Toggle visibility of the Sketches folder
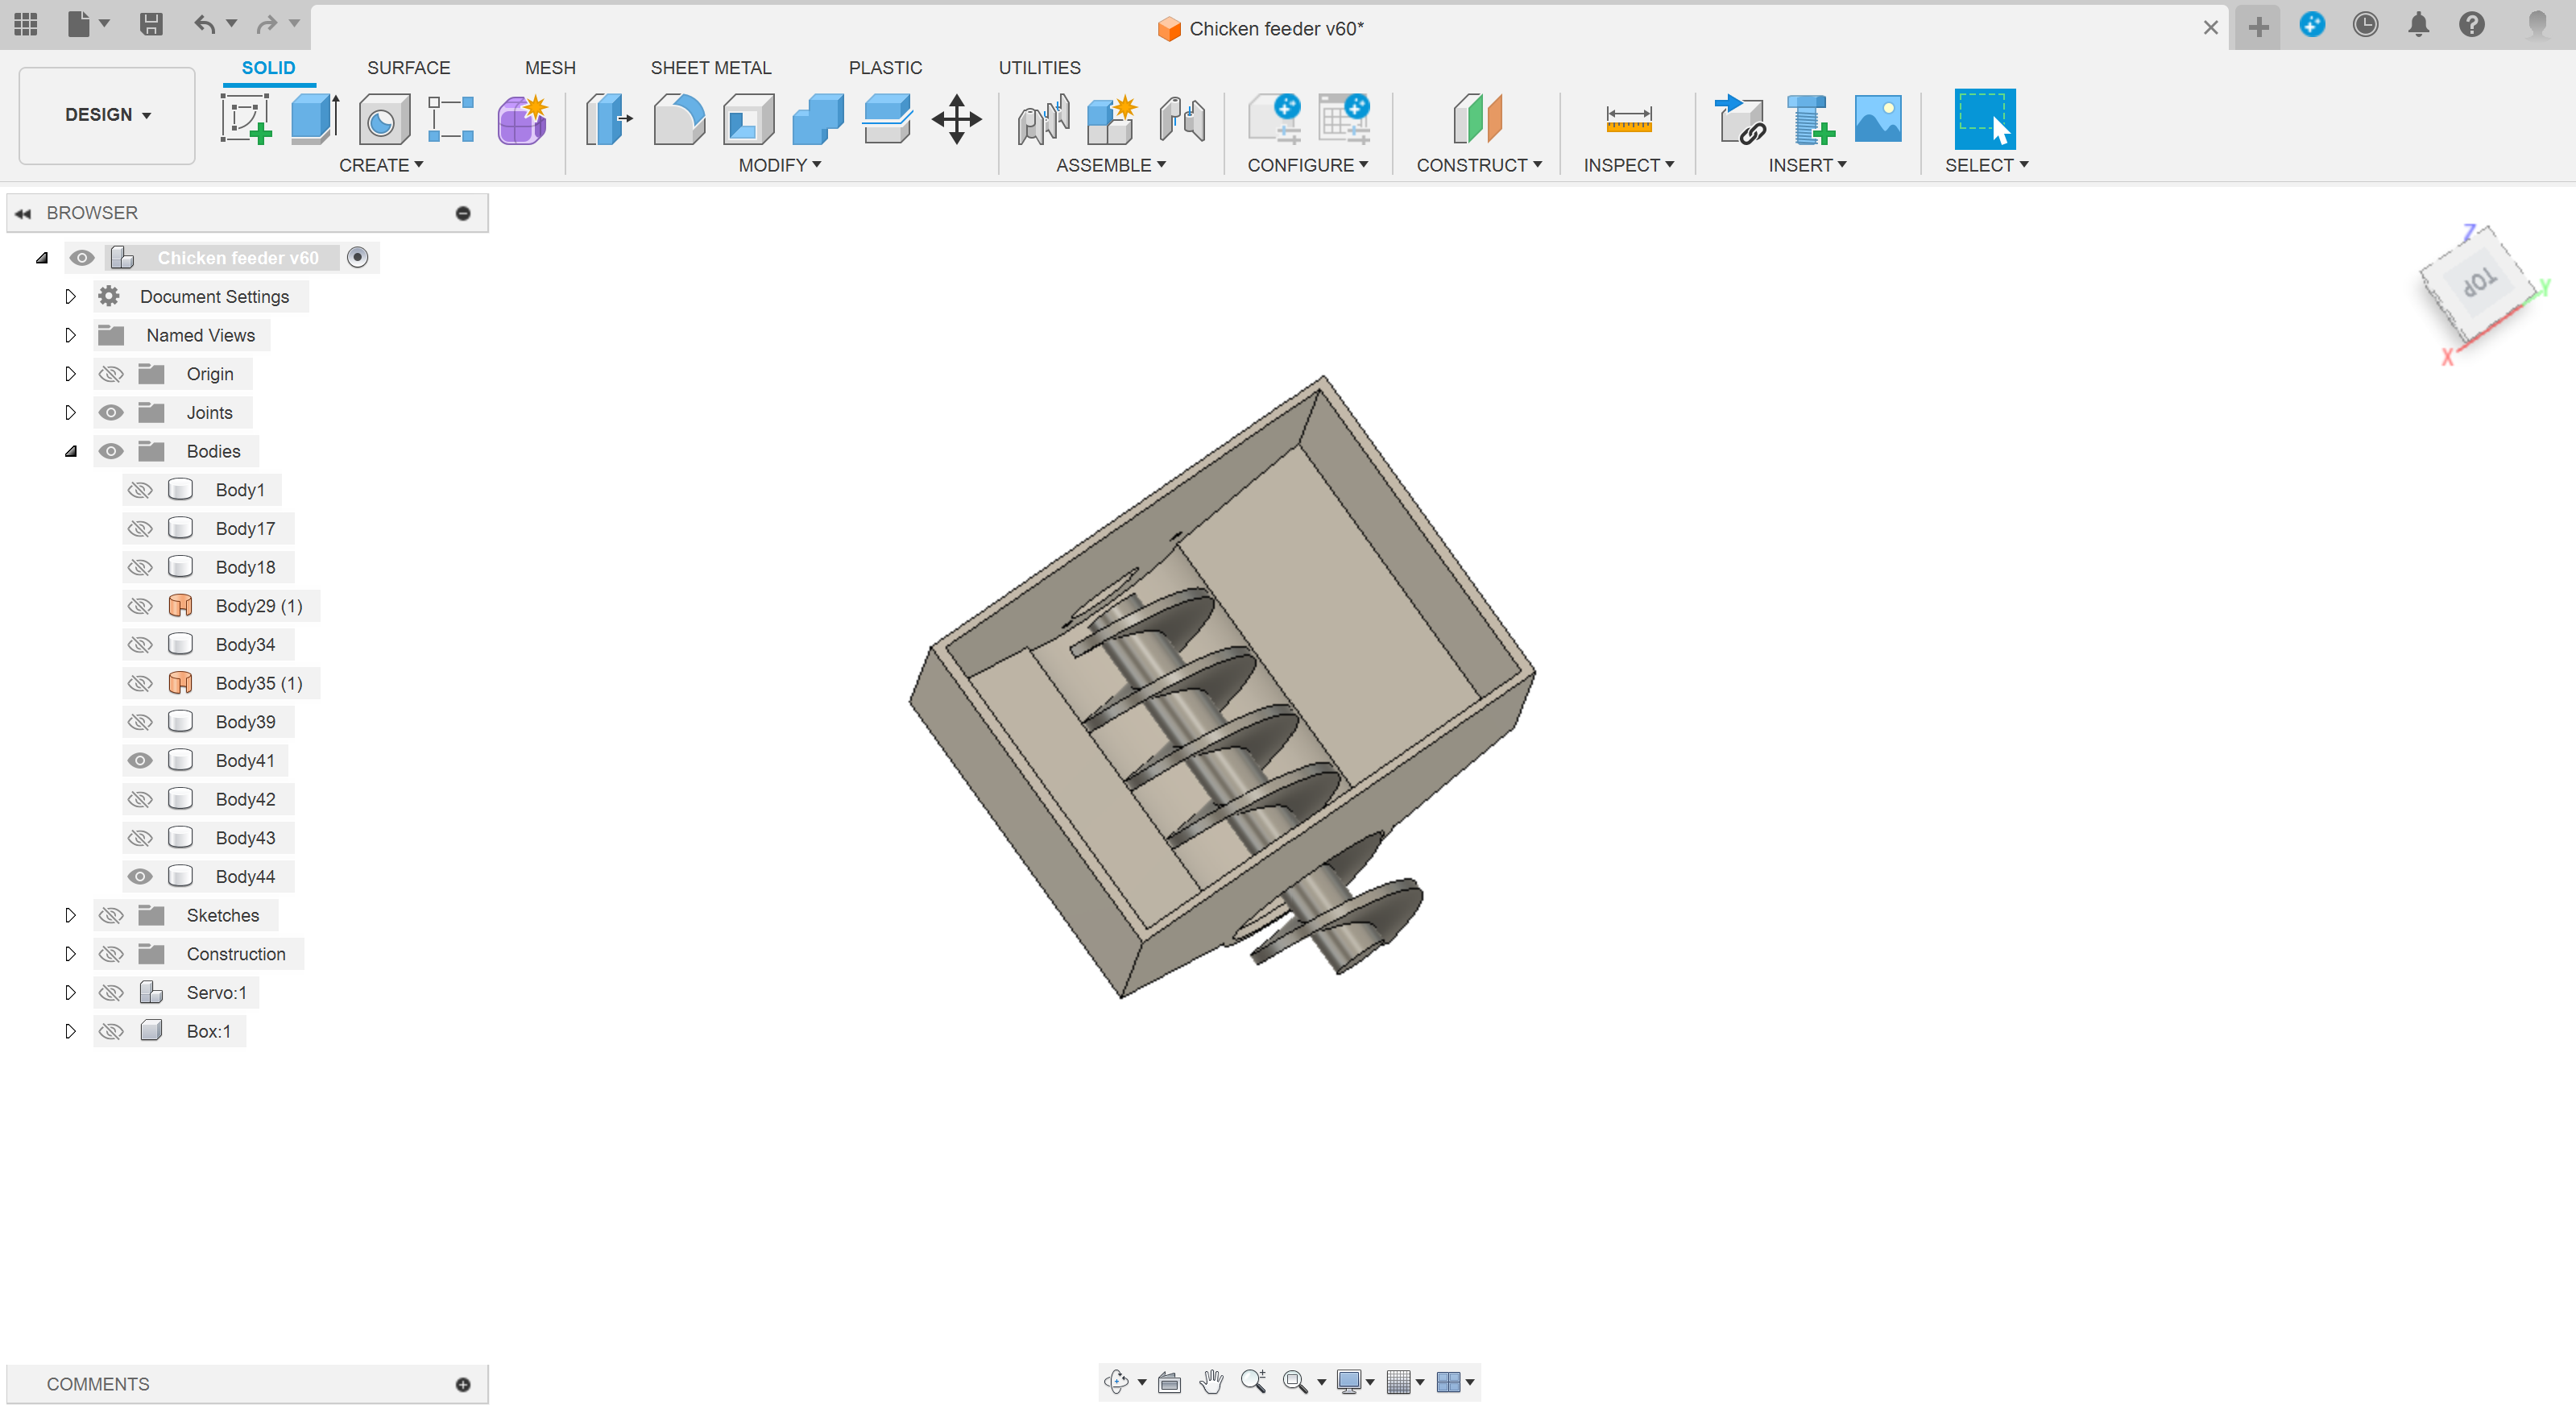This screenshot has width=2576, height=1405. 111,915
